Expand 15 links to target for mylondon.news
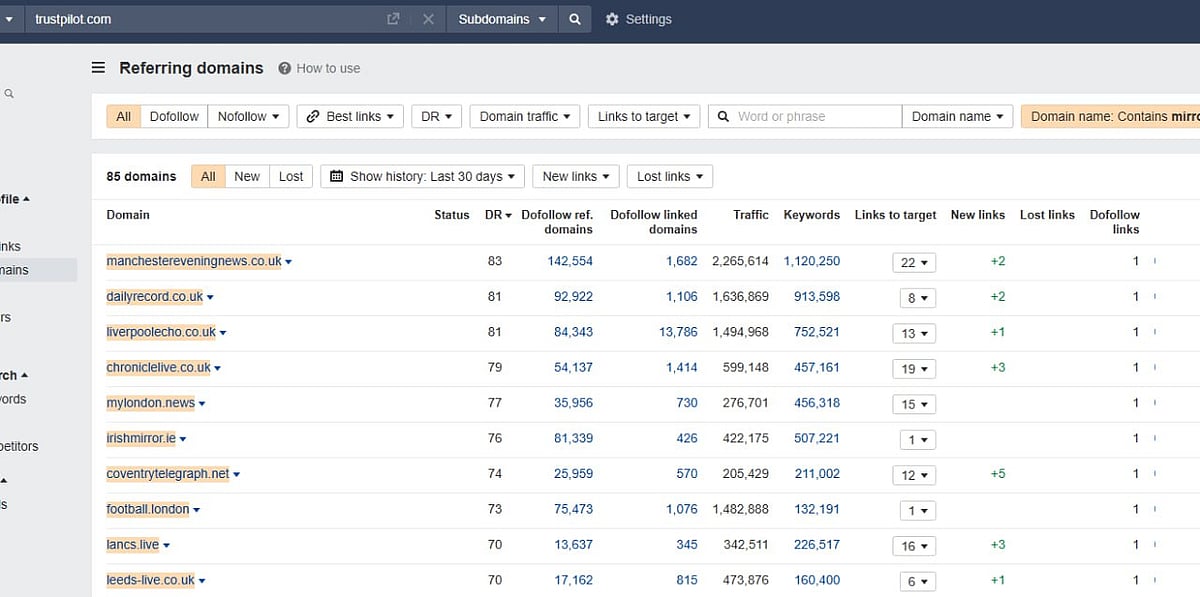The width and height of the screenshot is (1200, 597). 914,404
